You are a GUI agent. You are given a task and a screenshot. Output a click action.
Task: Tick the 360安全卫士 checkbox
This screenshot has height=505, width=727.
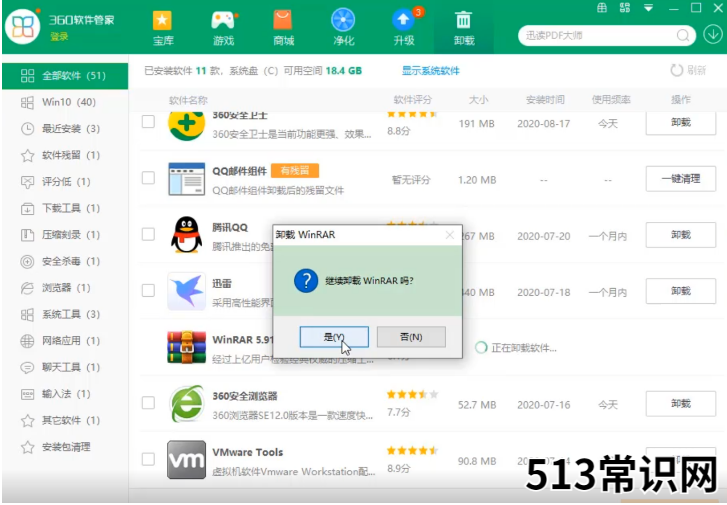pos(148,121)
